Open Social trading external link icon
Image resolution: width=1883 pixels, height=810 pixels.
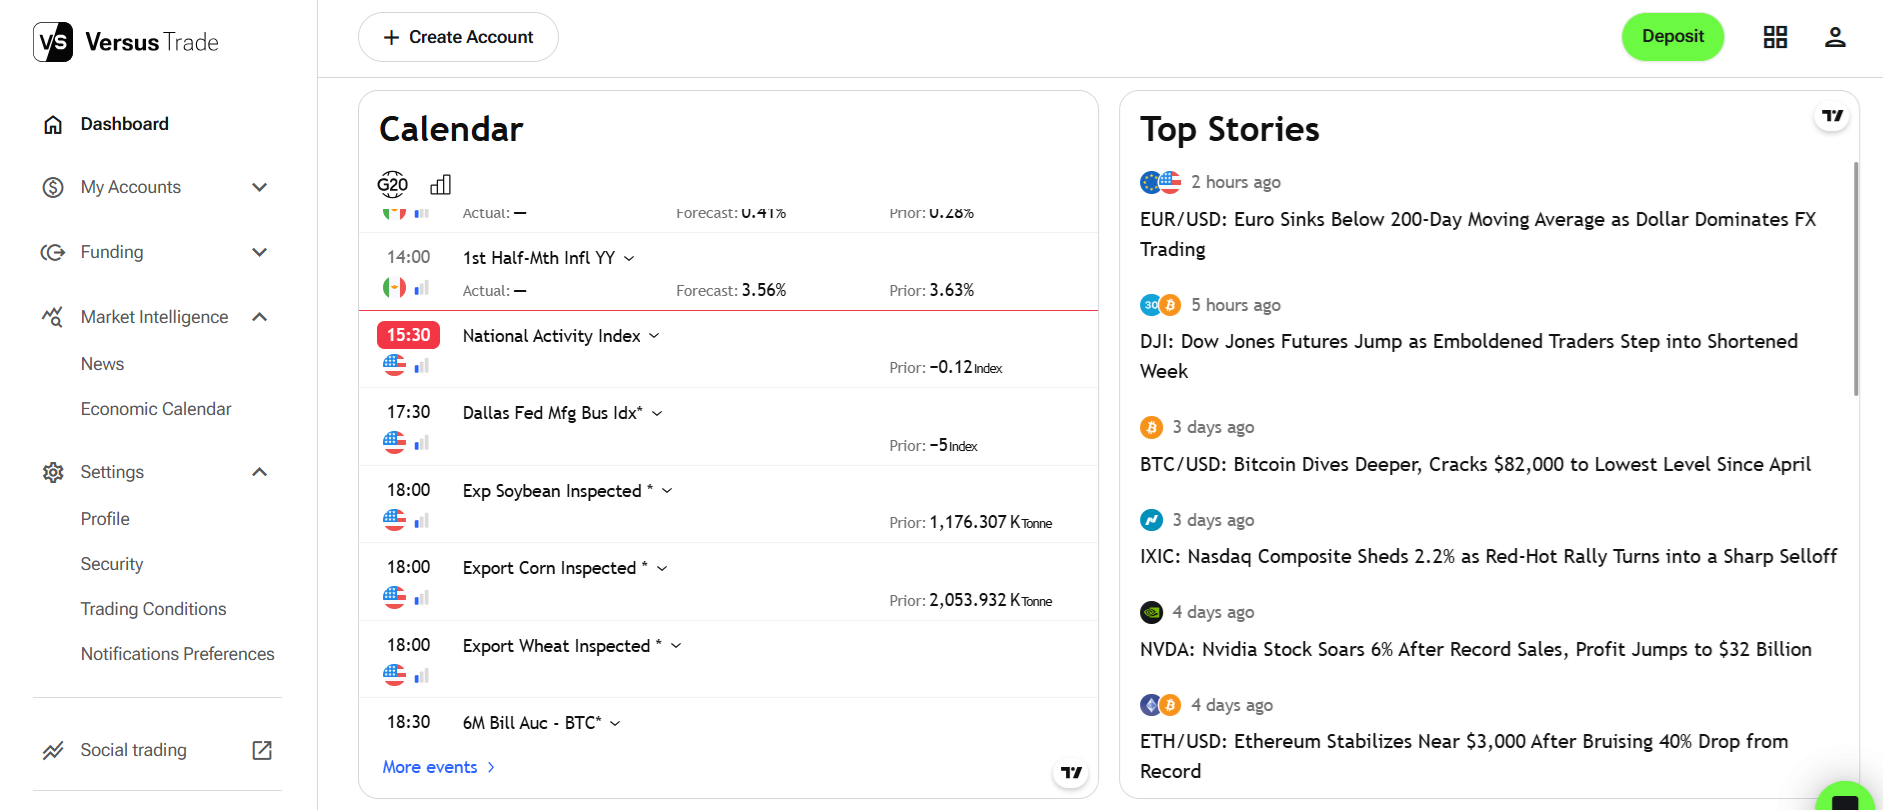(x=262, y=750)
